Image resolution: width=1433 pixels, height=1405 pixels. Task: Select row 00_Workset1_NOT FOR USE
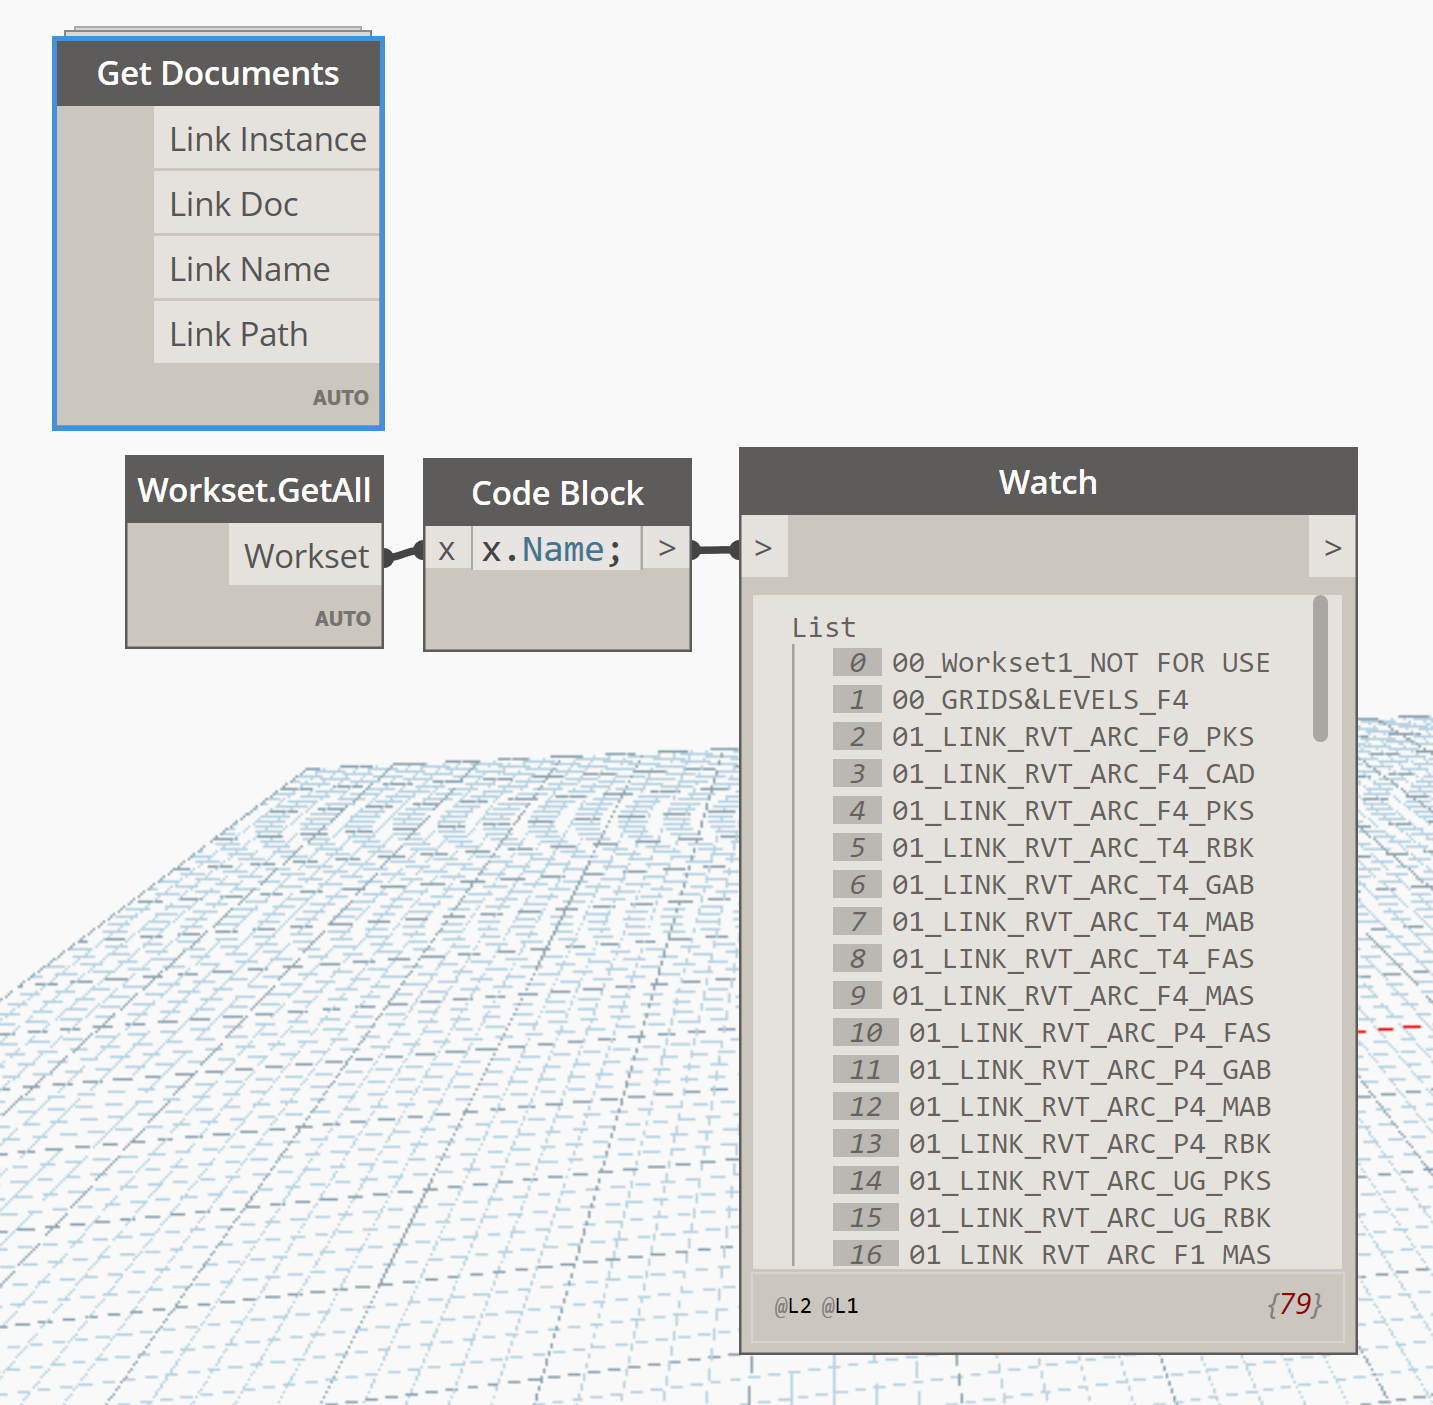pyautogui.click(x=1052, y=663)
